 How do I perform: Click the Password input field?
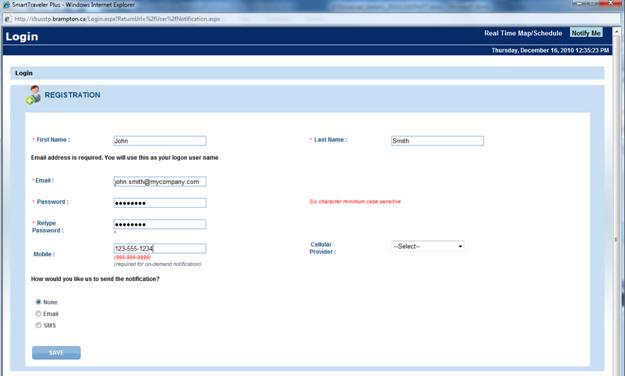click(160, 203)
